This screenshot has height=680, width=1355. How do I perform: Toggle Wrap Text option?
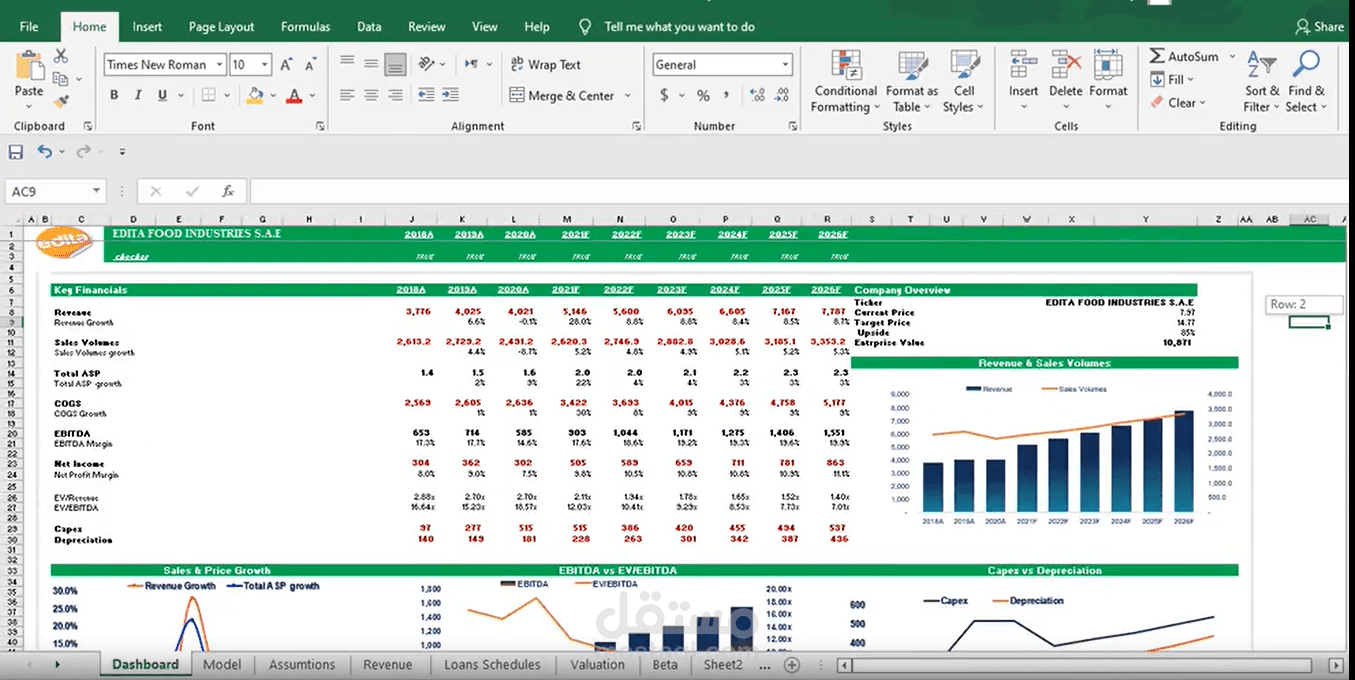pyautogui.click(x=546, y=65)
